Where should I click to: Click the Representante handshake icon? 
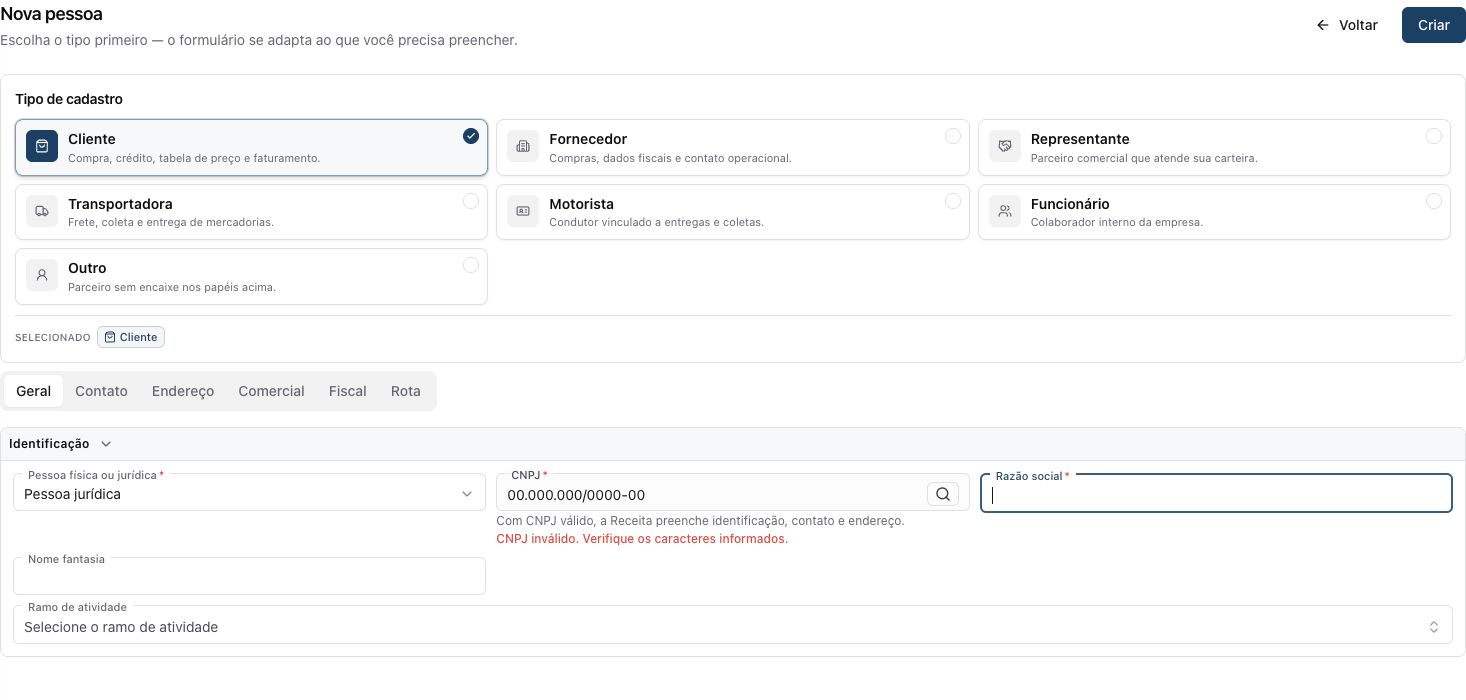click(1004, 146)
